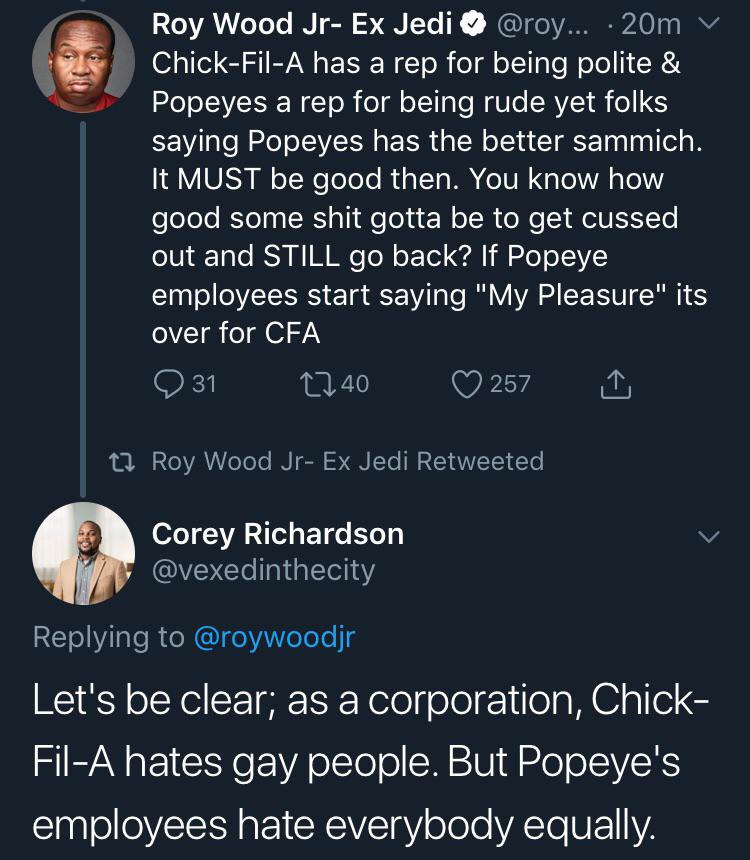Click the Corey Richardson display name

point(277,534)
